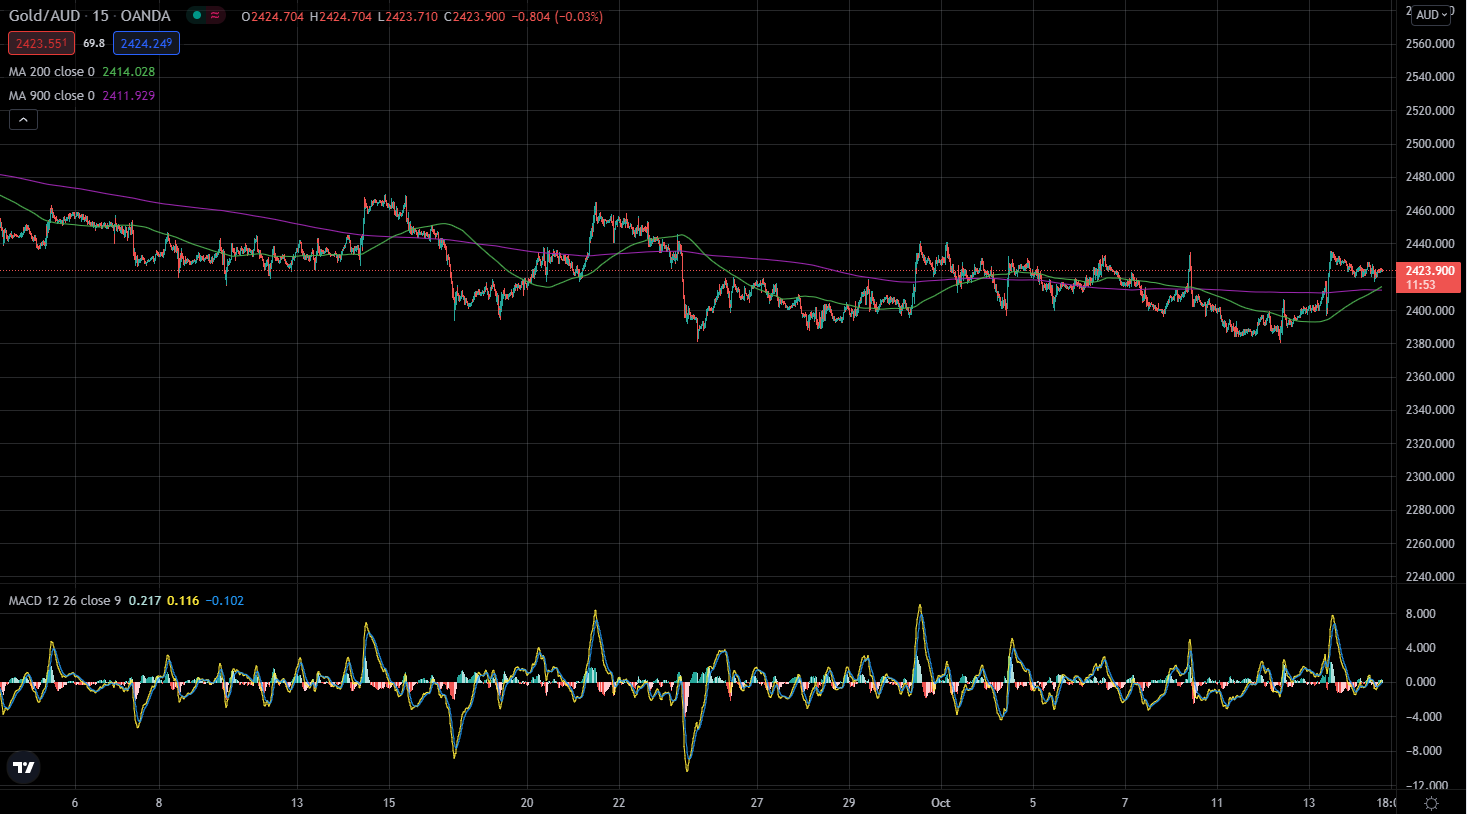Select the 'MACD 12 26 close 9' indicator legend
1467x814 pixels.
pyautogui.click(x=65, y=601)
